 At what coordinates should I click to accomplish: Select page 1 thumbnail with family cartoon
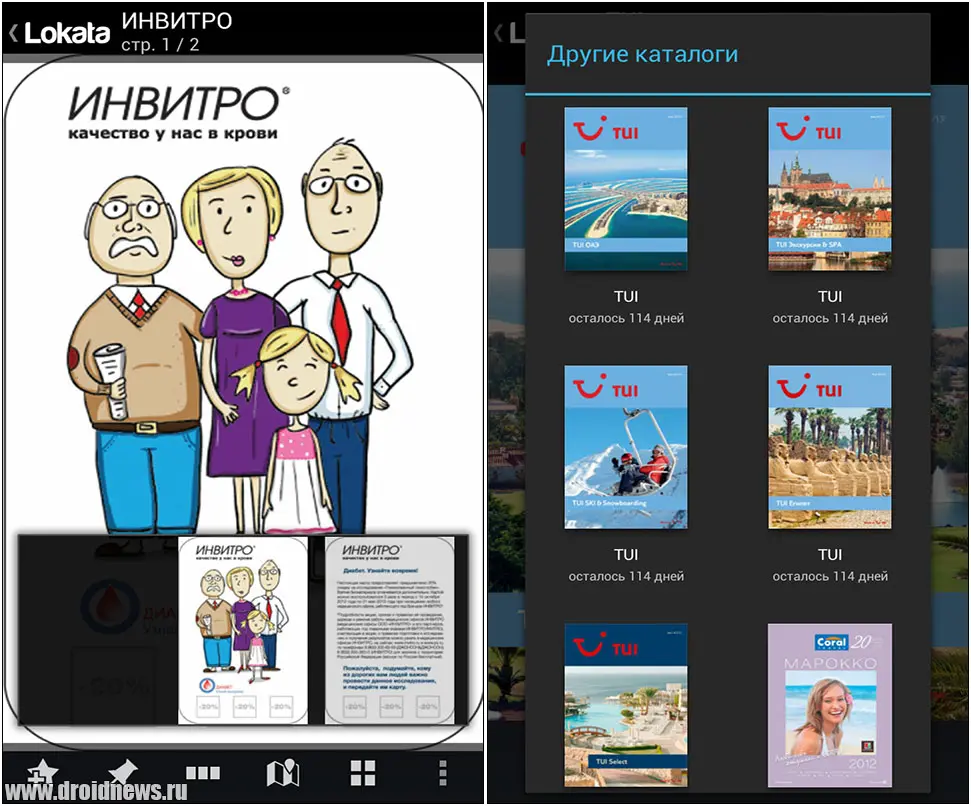[243, 630]
